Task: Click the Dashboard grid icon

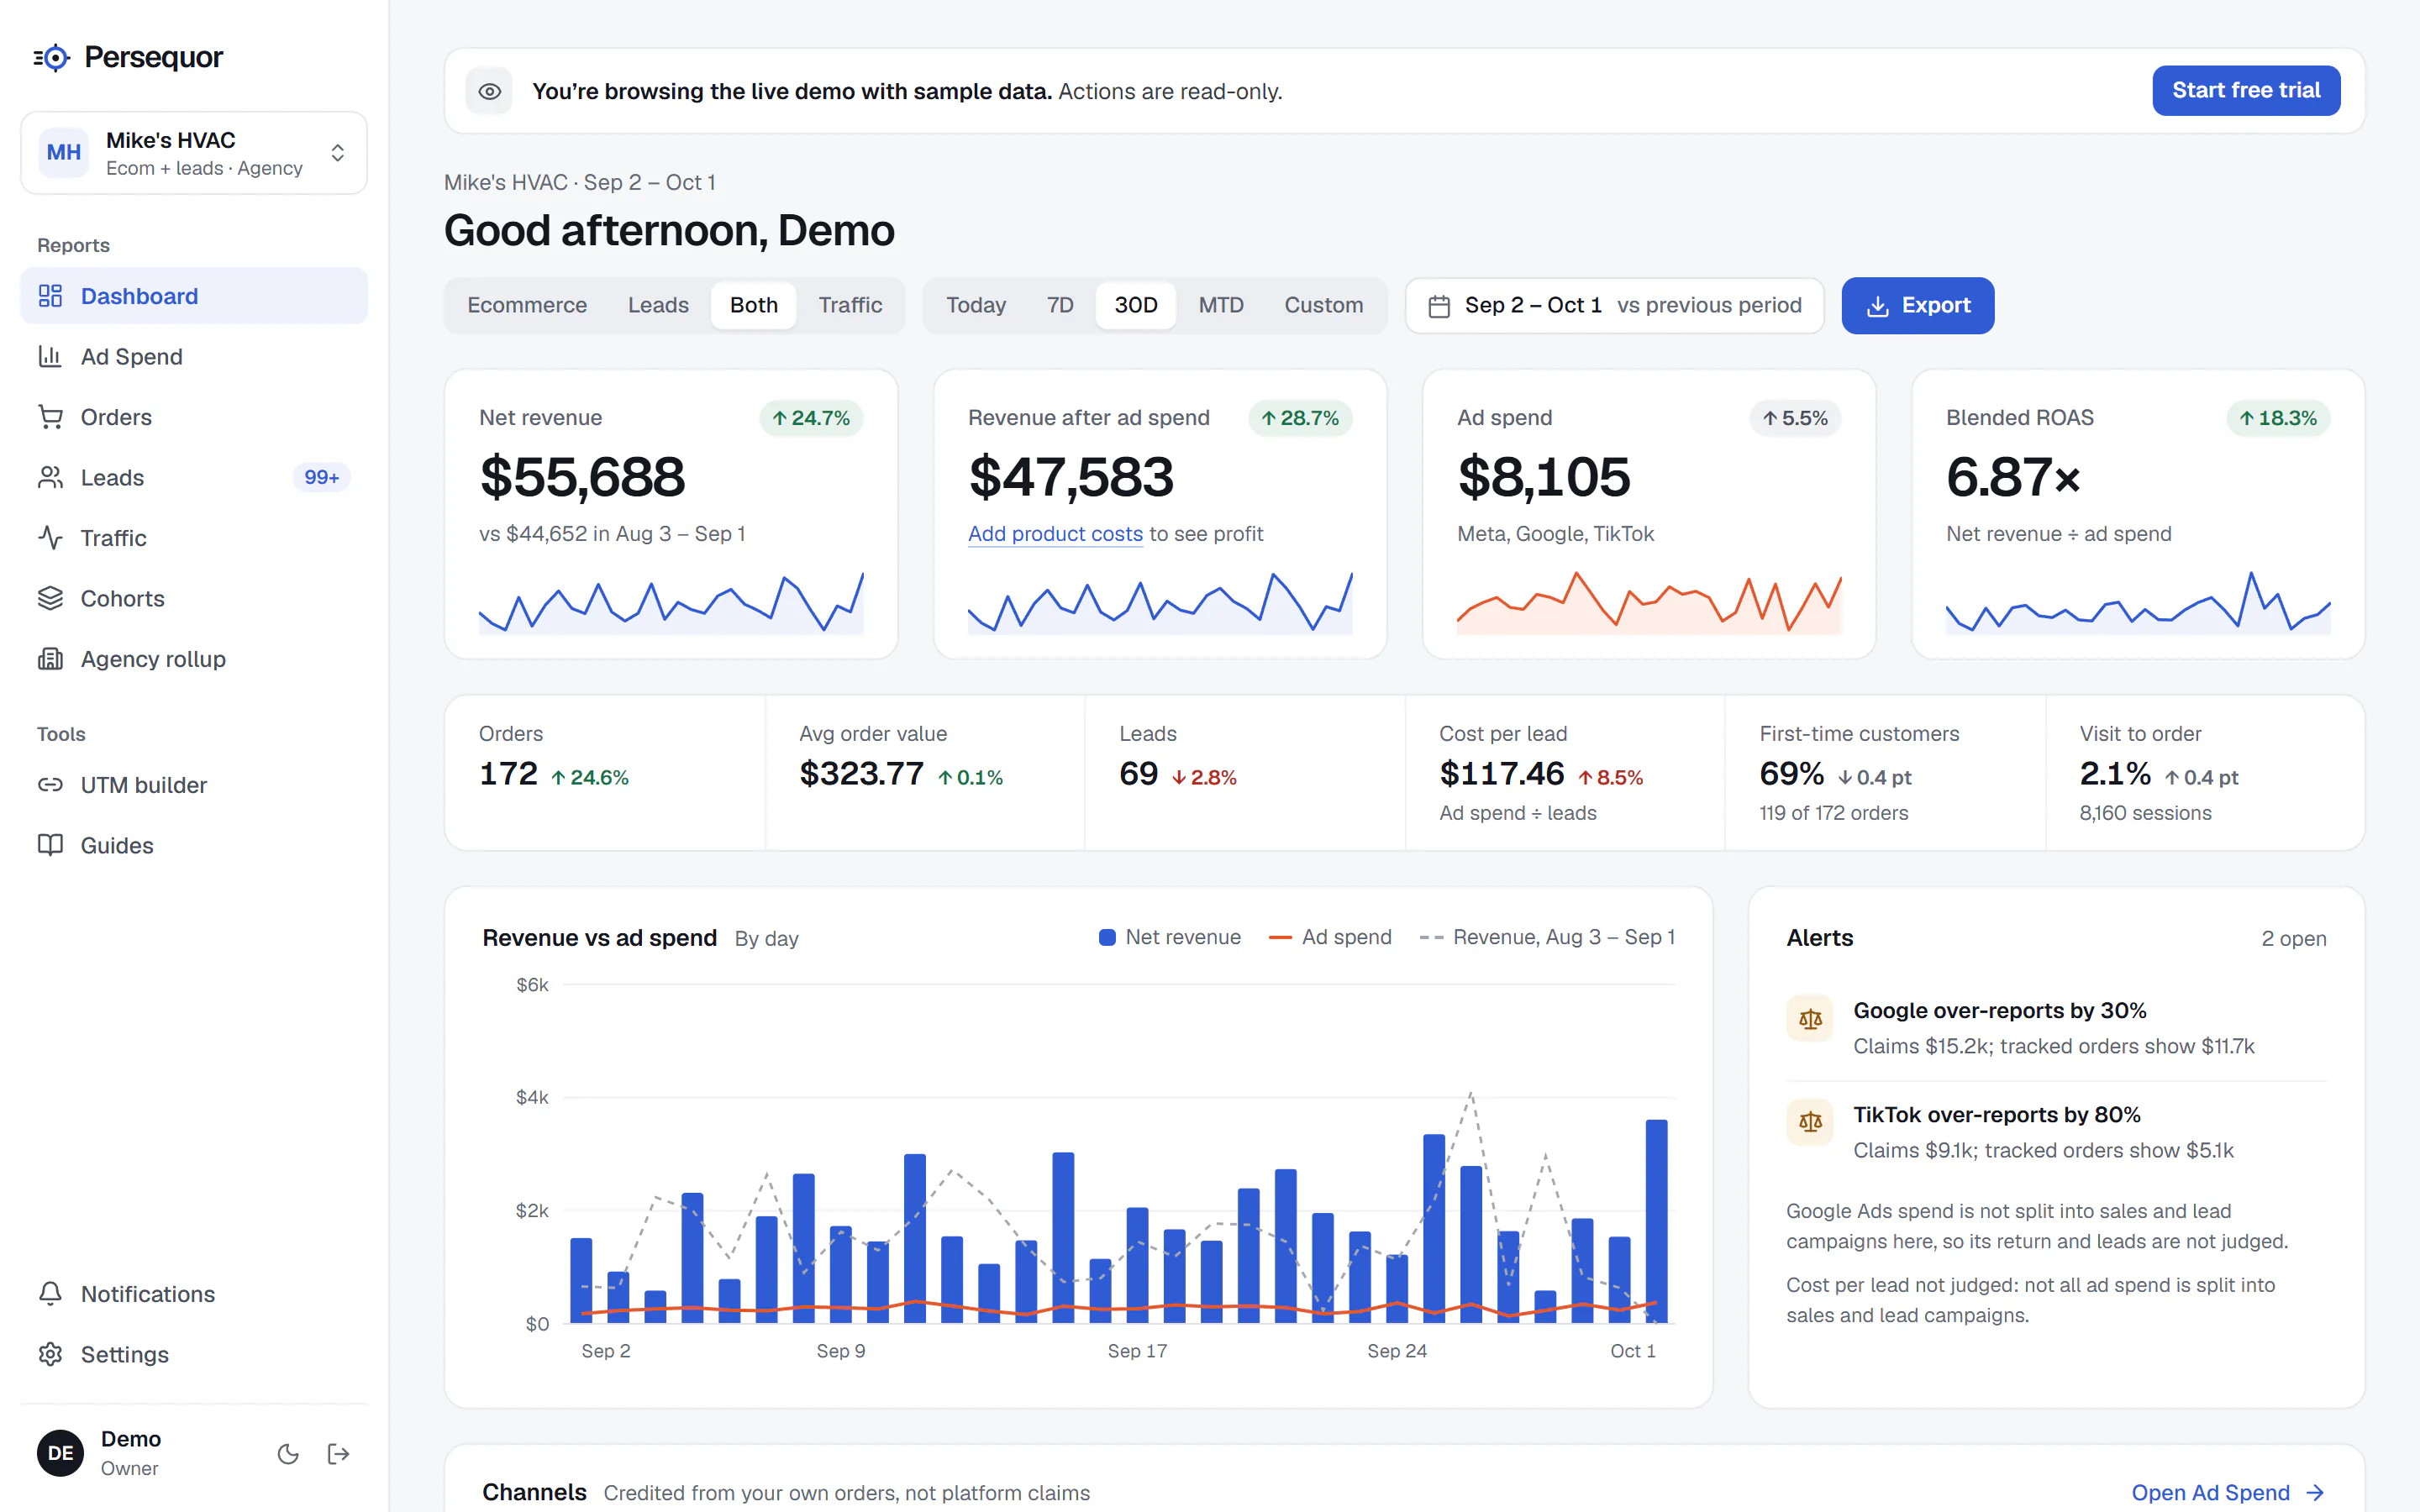Action: pos(50,296)
